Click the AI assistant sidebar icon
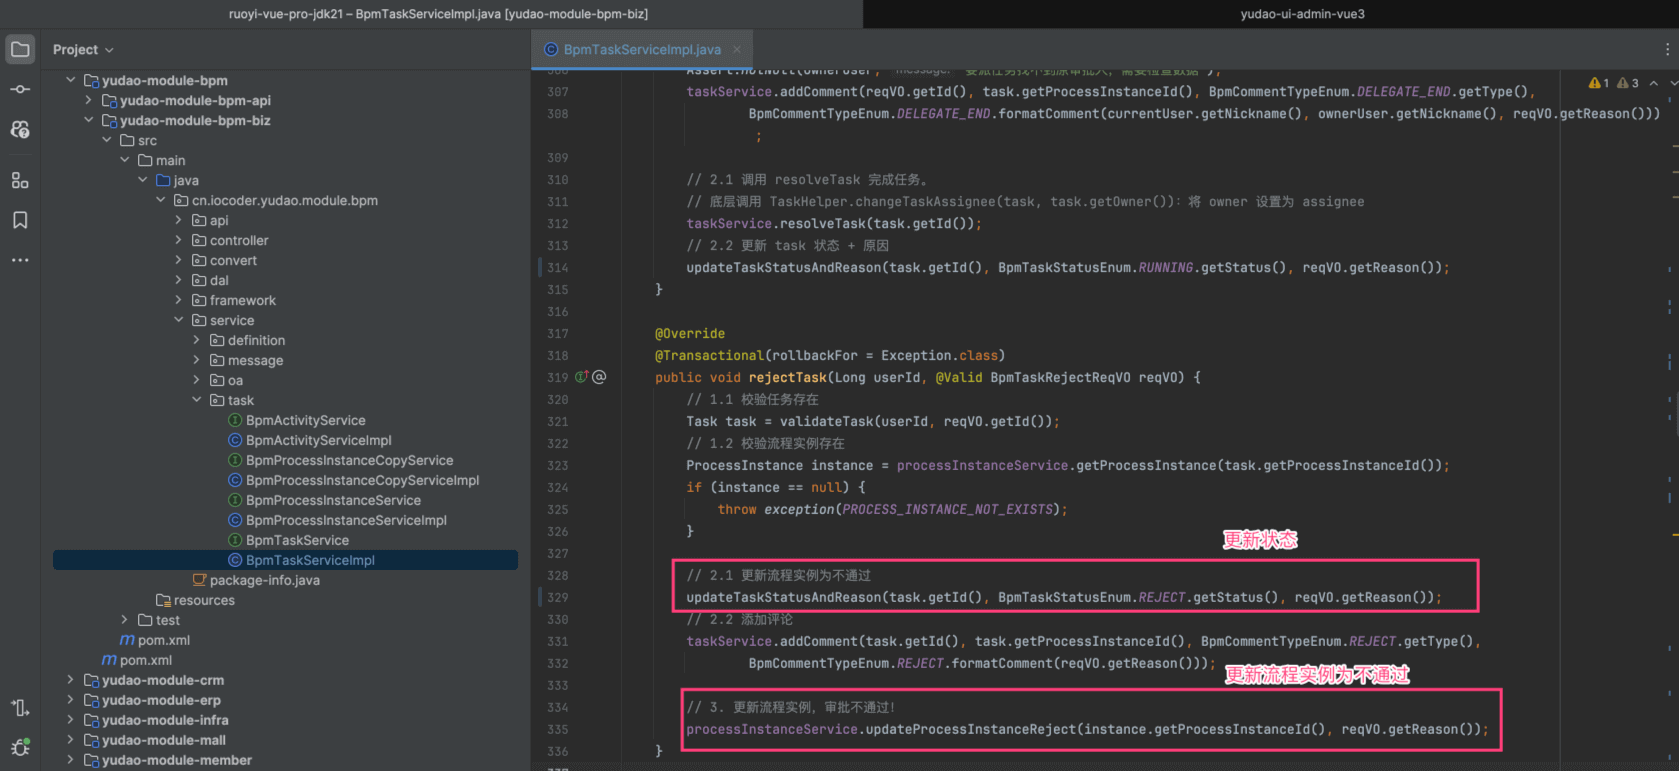 click(20, 130)
